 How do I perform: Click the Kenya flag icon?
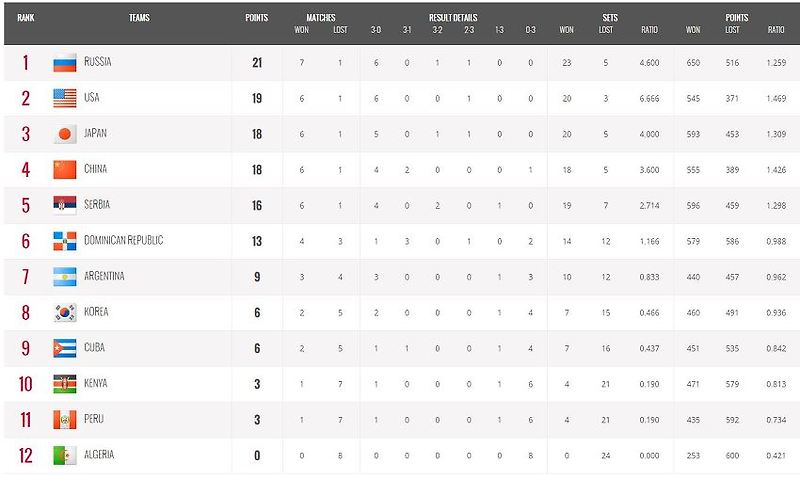click(x=65, y=384)
